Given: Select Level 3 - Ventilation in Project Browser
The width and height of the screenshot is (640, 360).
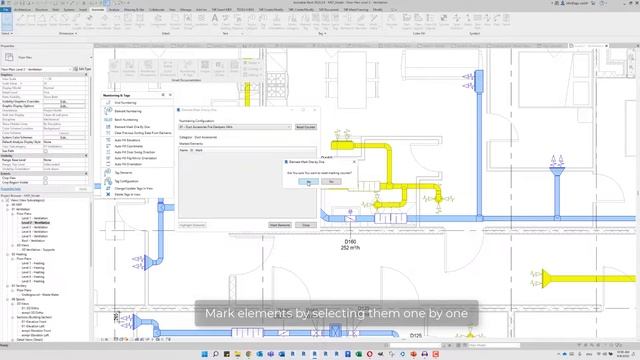Looking at the screenshot, I should click(x=34, y=227).
